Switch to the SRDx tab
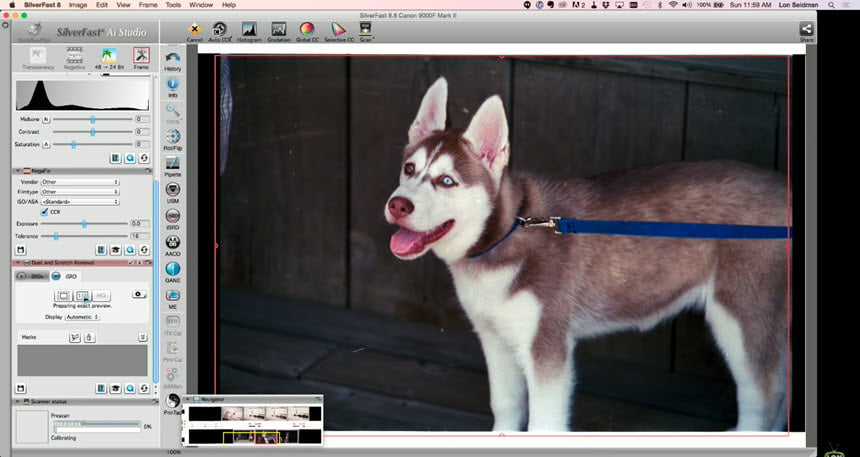860x457 pixels. tap(32, 277)
